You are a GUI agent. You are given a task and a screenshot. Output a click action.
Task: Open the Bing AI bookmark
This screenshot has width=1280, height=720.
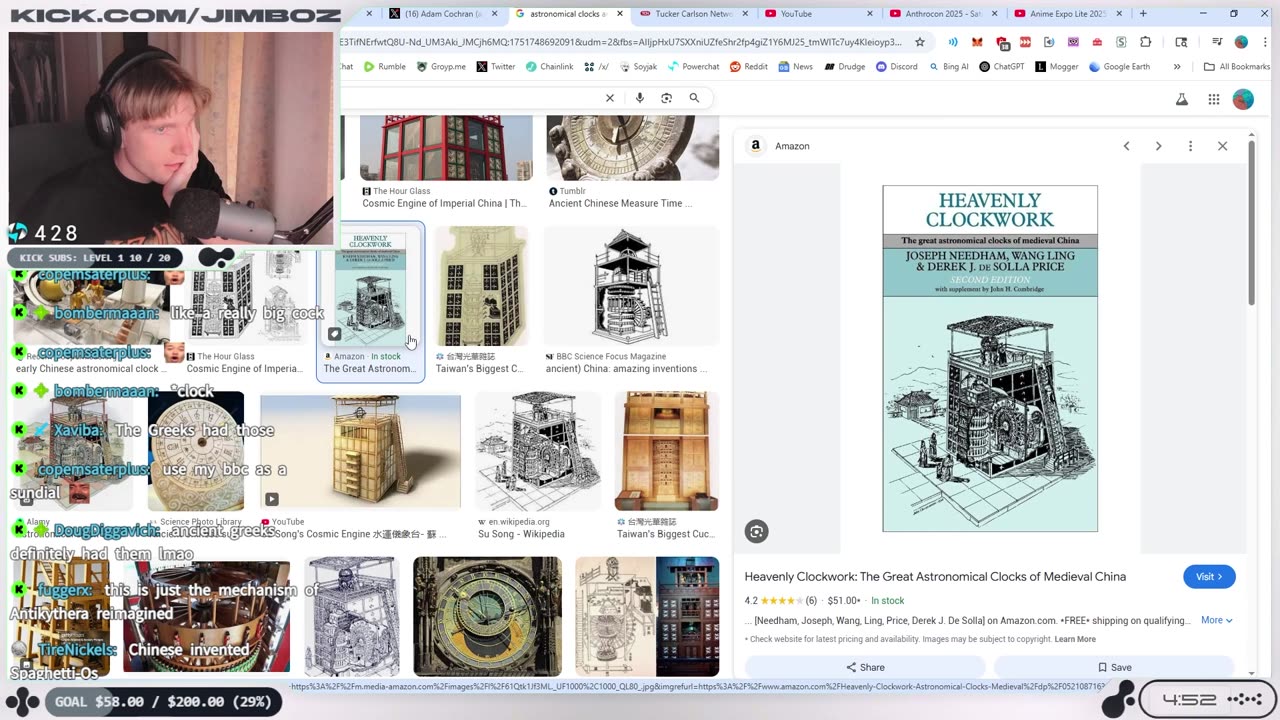click(x=948, y=67)
